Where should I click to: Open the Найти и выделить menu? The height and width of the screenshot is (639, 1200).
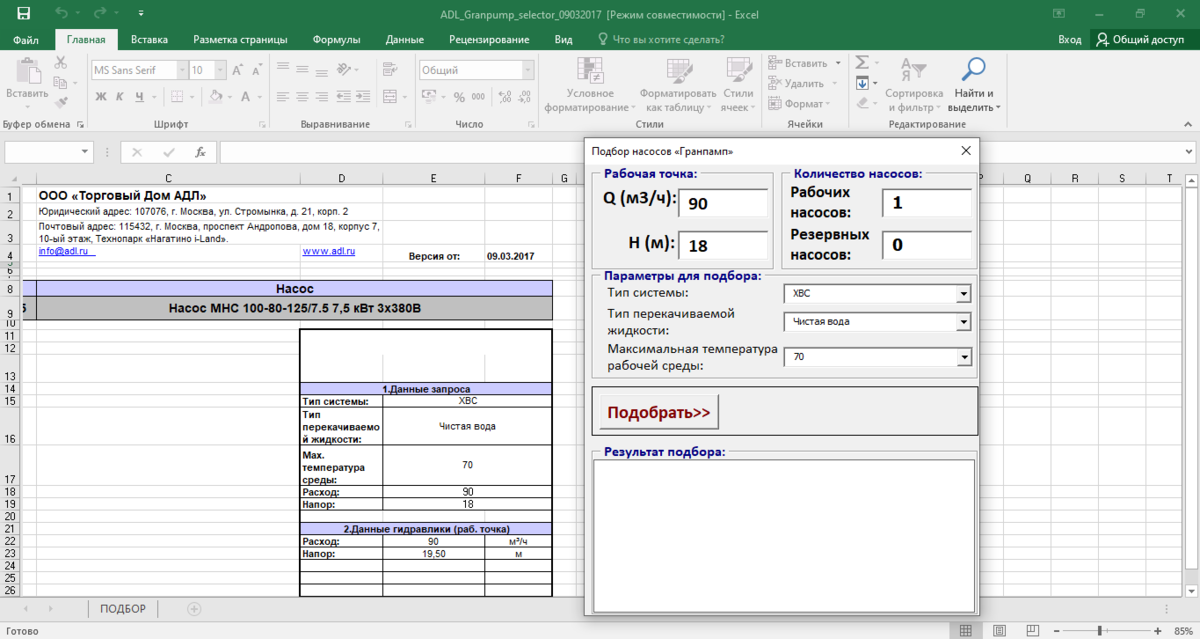pyautogui.click(x=973, y=85)
